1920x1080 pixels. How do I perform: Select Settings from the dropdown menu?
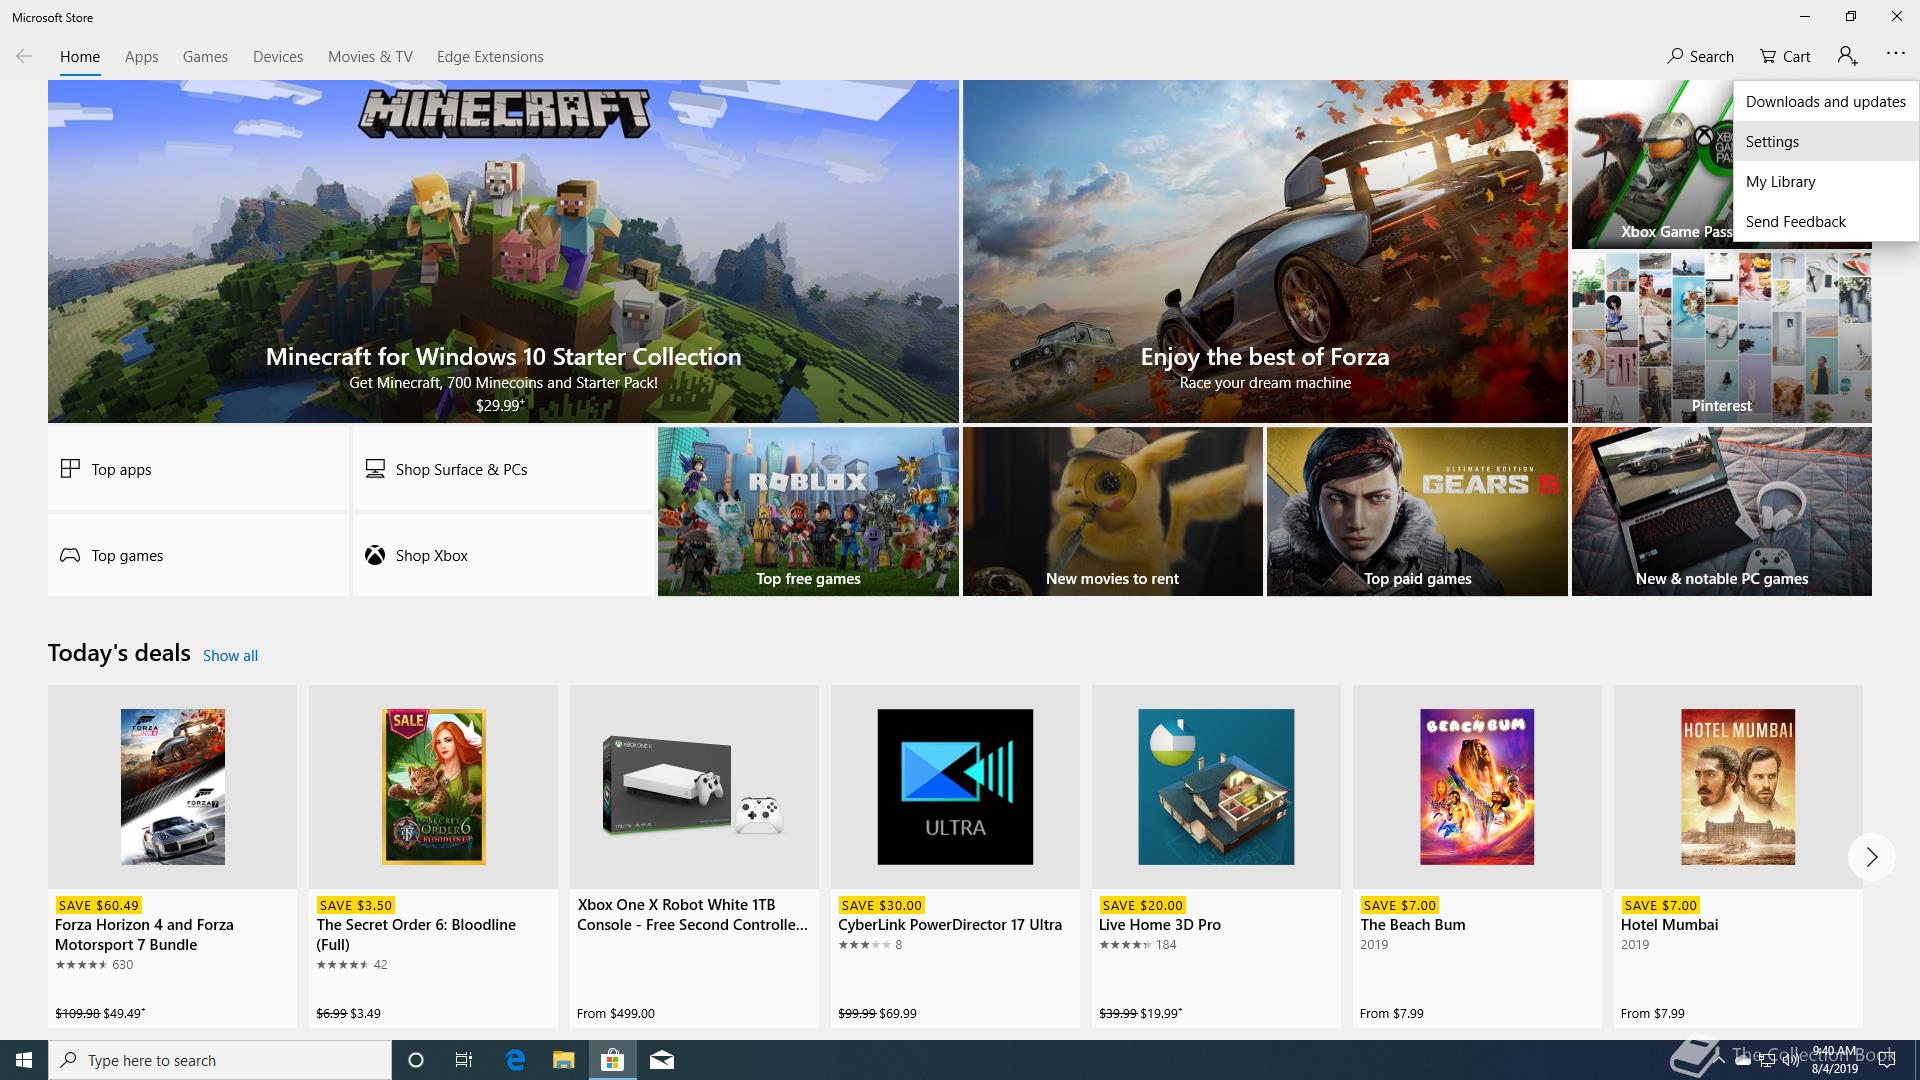(x=1825, y=141)
